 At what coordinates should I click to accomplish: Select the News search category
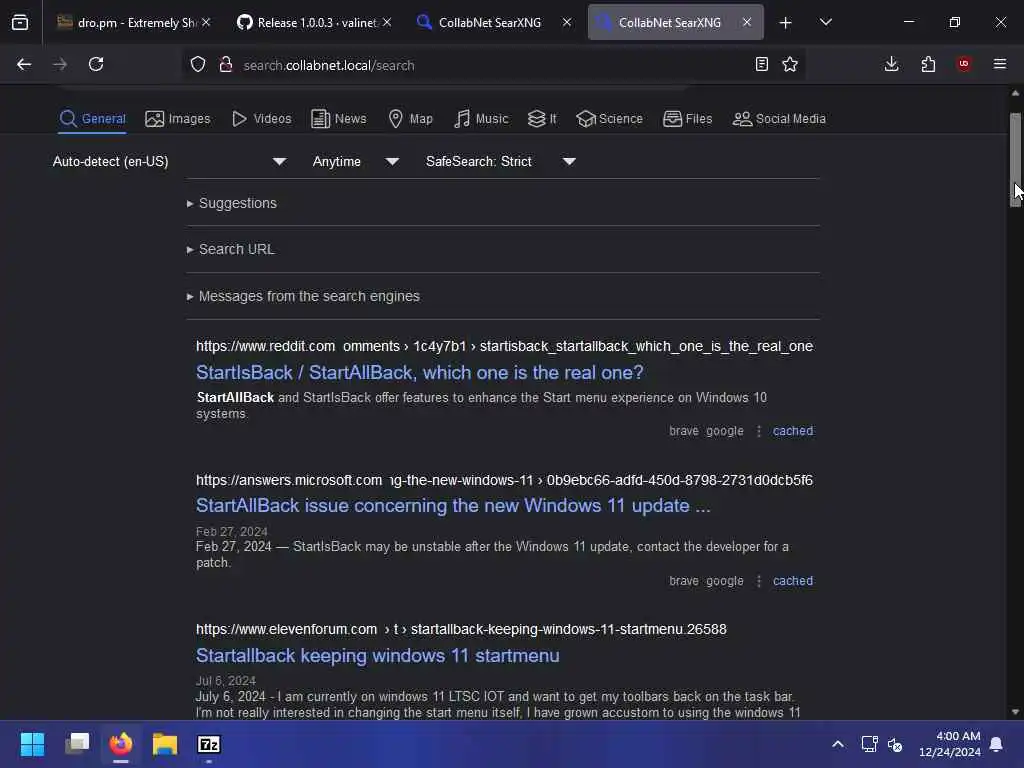[338, 119]
